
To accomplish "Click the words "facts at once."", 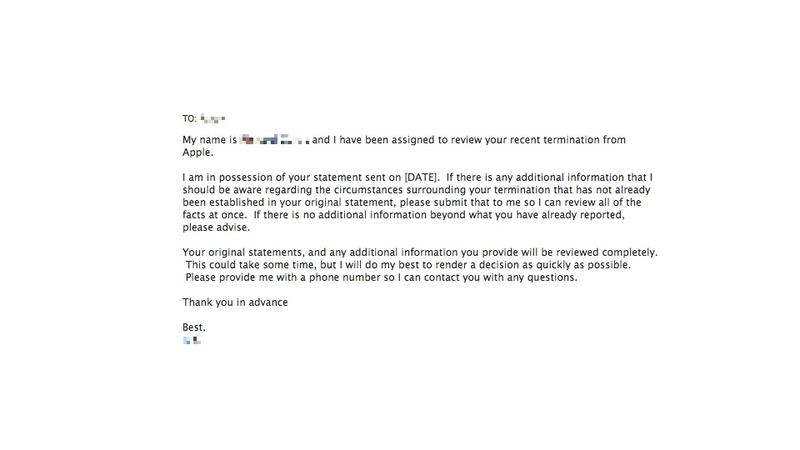I will click(x=215, y=215).
